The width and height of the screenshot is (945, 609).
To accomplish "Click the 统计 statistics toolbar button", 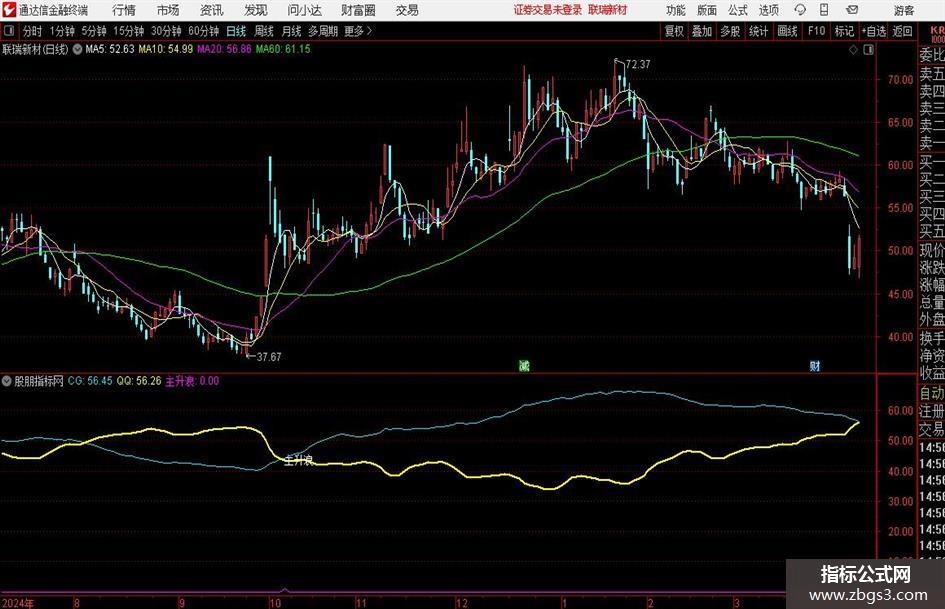I will 758,31.
